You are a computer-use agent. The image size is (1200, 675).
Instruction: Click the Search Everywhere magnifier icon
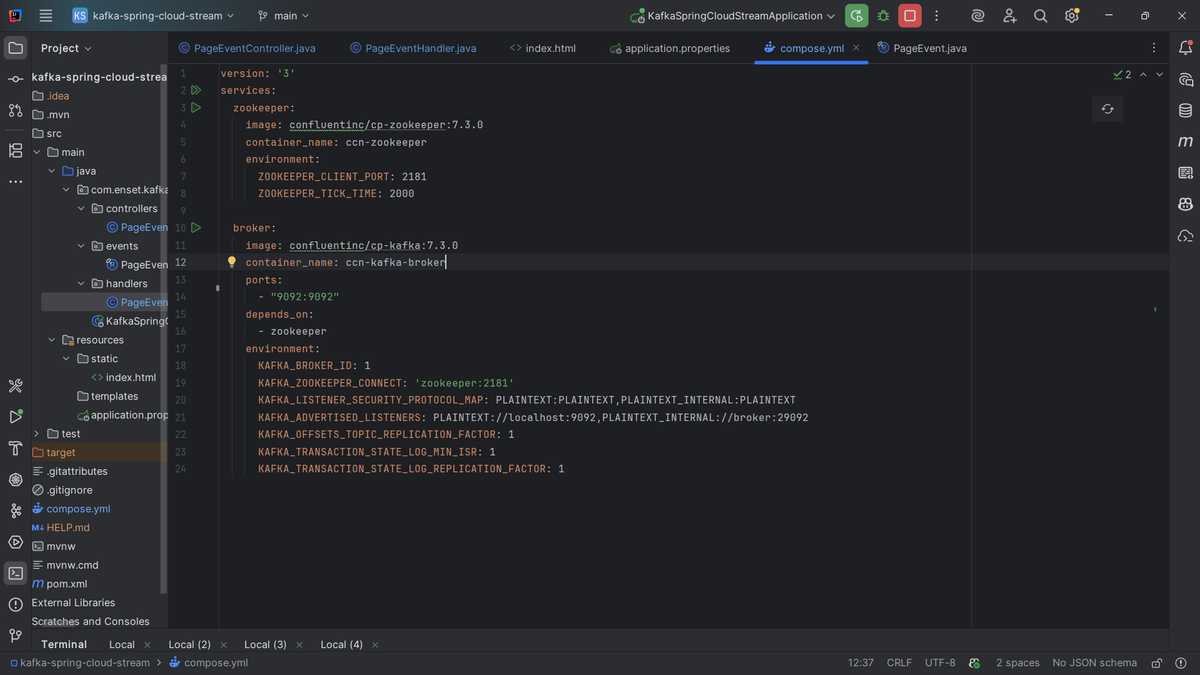tap(1040, 16)
